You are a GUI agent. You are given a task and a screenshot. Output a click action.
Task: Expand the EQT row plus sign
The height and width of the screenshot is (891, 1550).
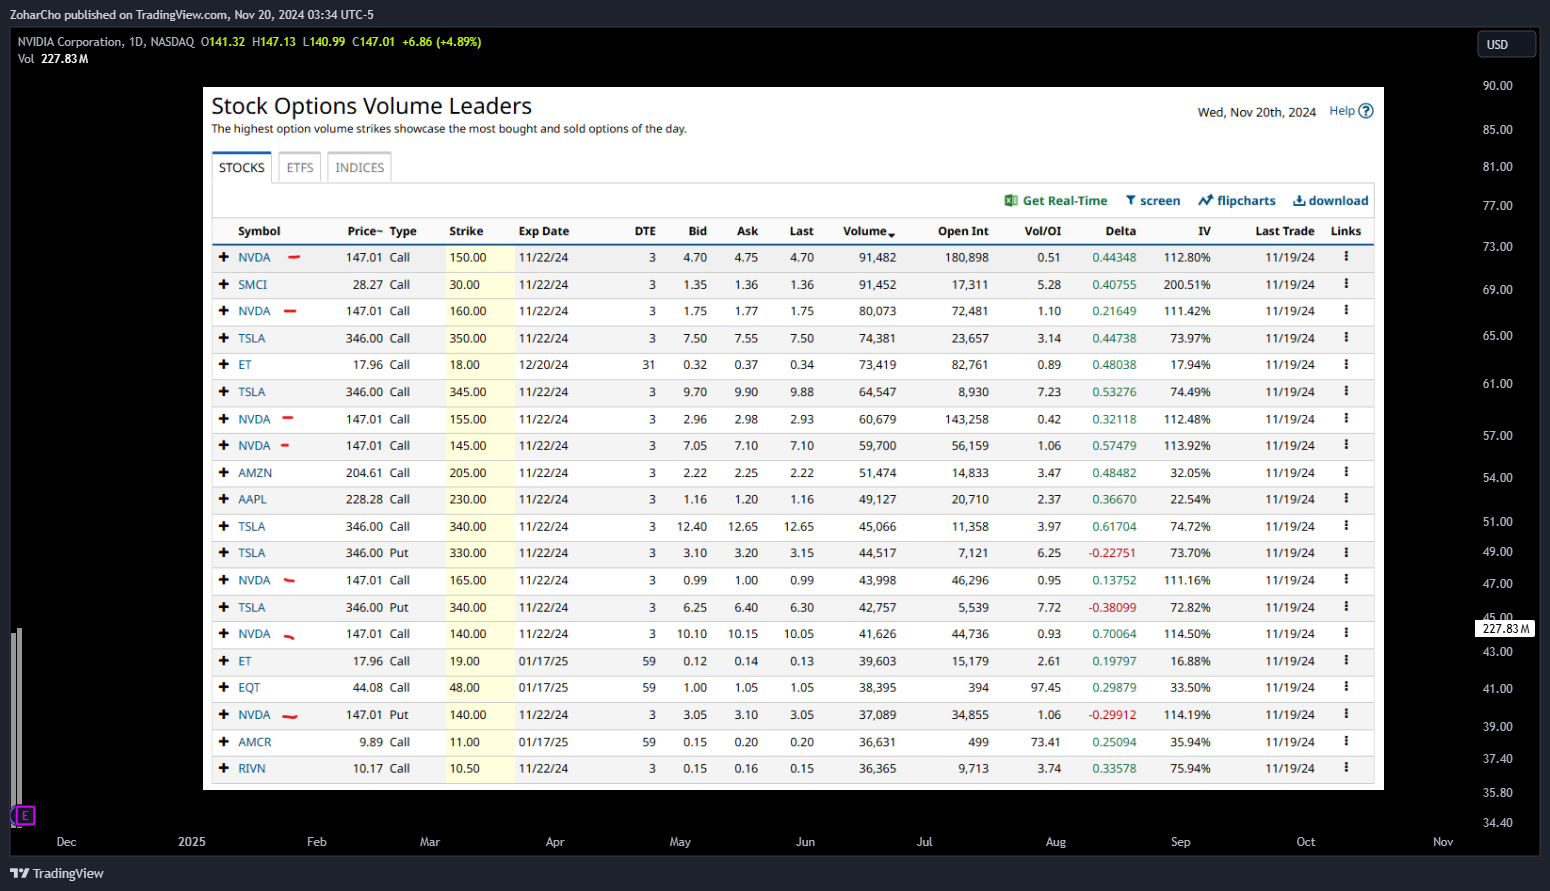pos(224,687)
